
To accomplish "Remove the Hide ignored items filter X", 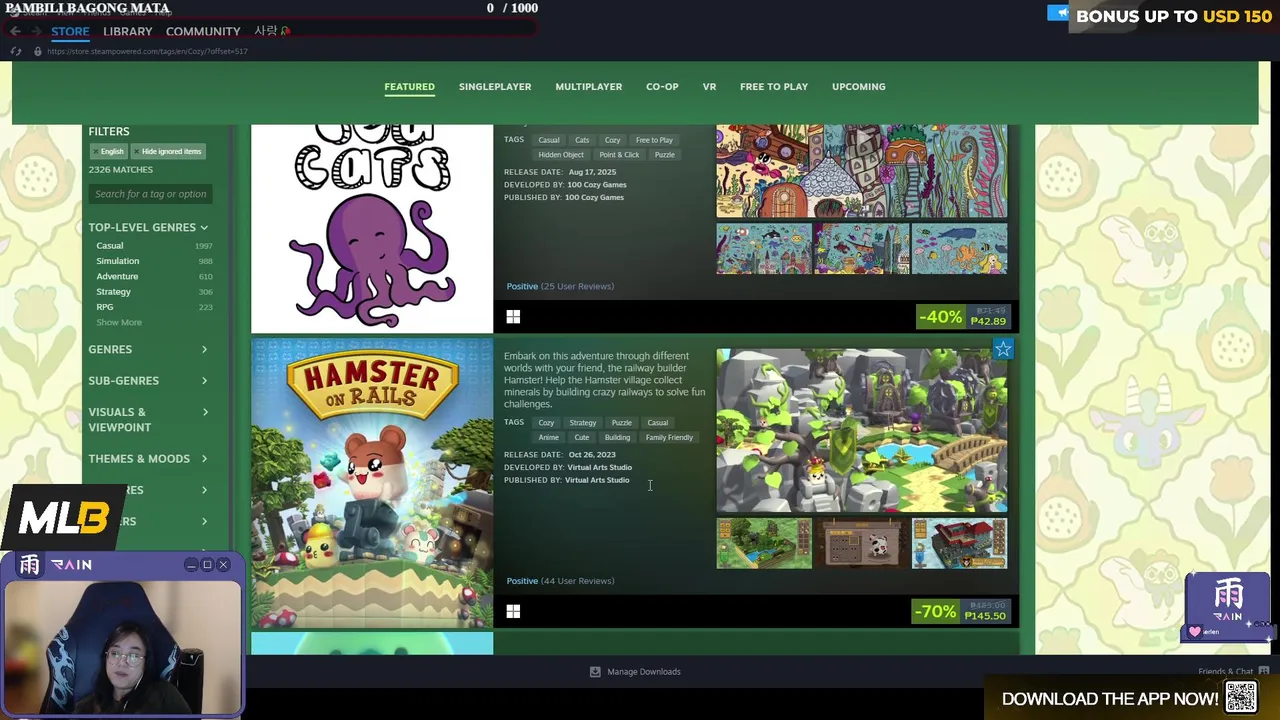I will (x=136, y=152).
